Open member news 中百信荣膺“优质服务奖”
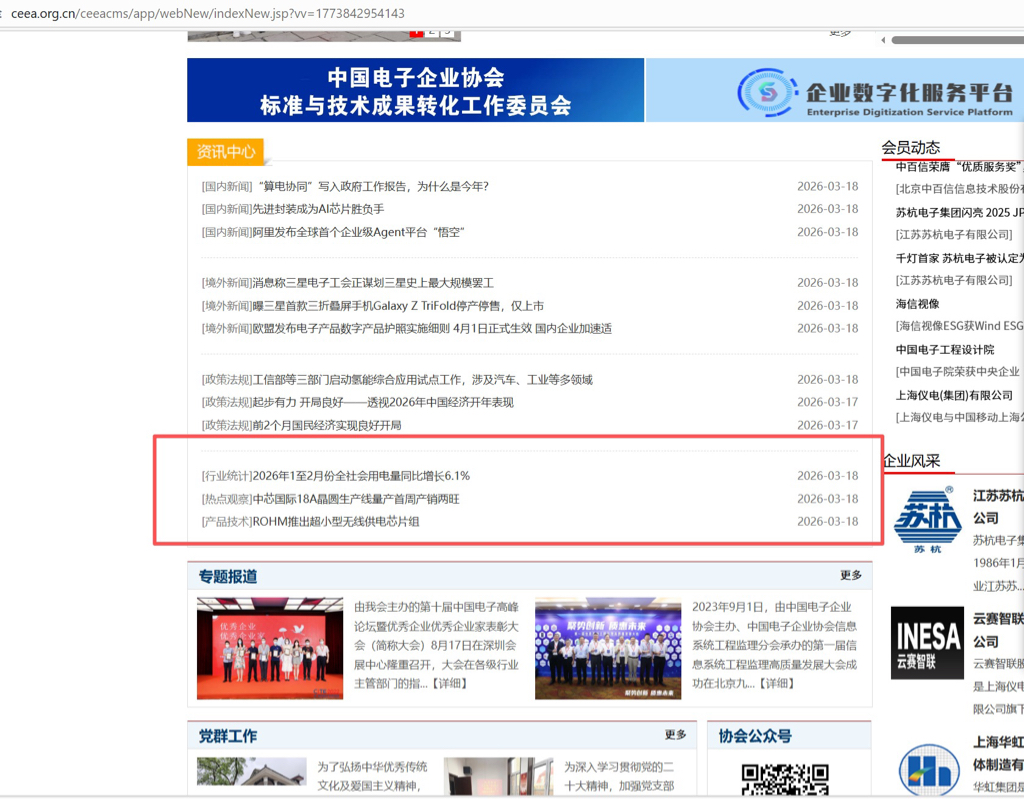 coord(959,167)
